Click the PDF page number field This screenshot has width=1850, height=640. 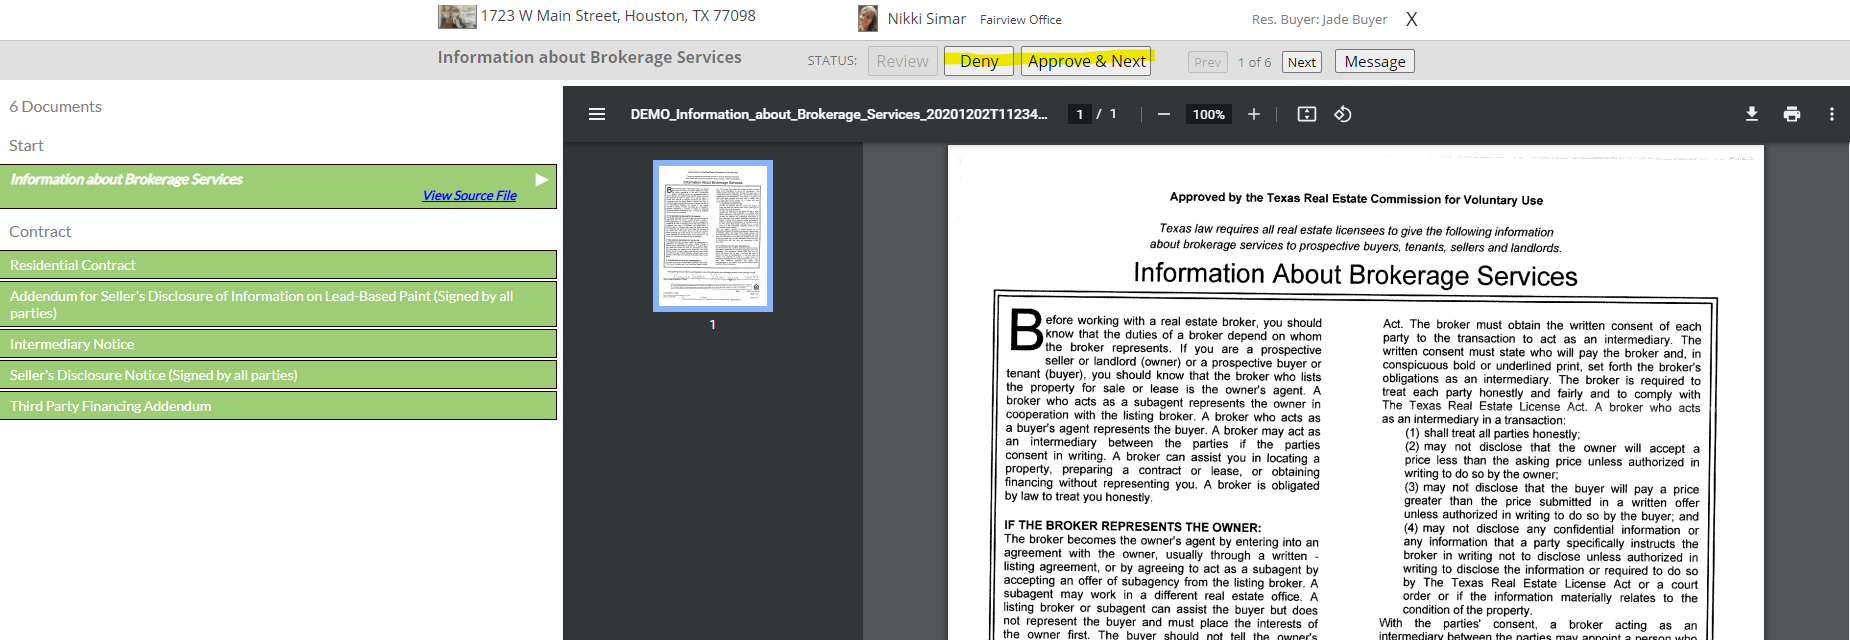coord(1079,114)
